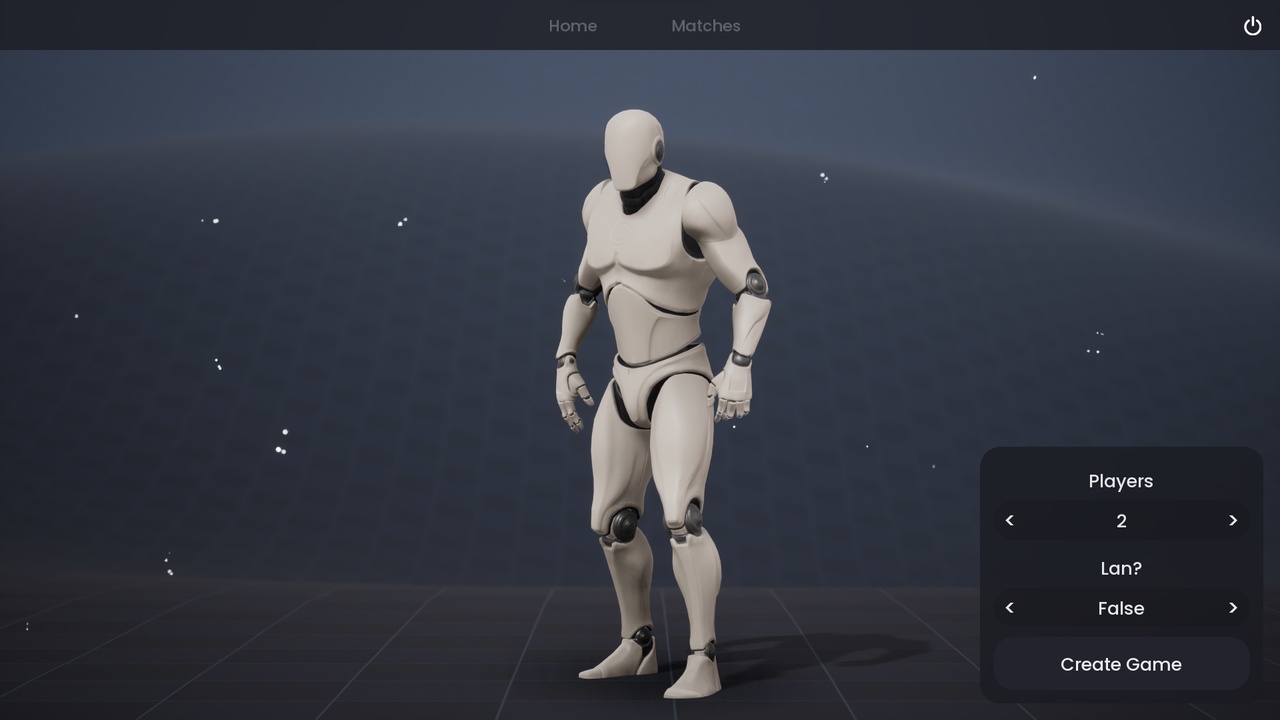The height and width of the screenshot is (720, 1280).
Task: Decrease Players count with left arrow
Action: tap(1010, 520)
